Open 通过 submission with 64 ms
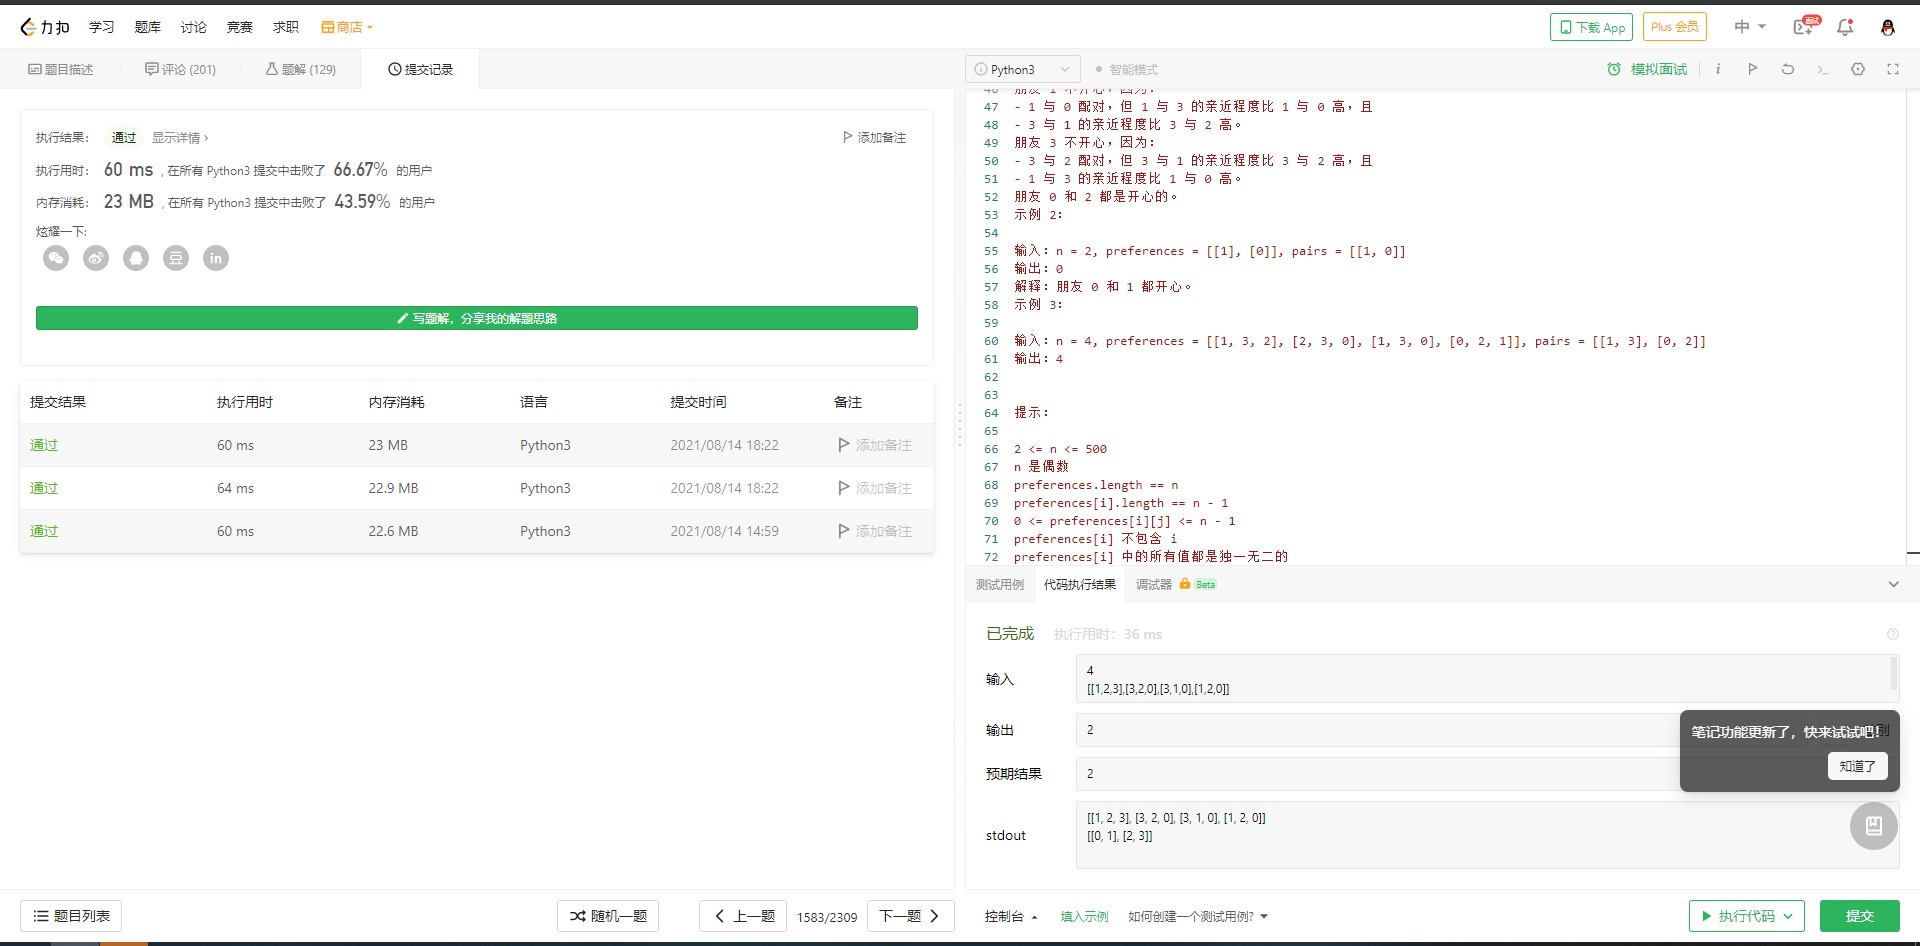 click(x=44, y=488)
